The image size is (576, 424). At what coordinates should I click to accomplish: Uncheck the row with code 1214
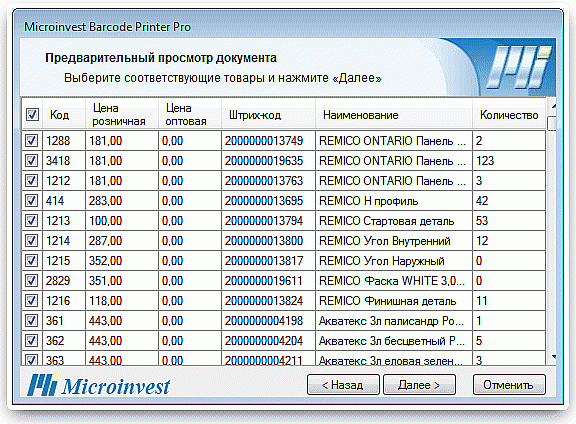31,240
